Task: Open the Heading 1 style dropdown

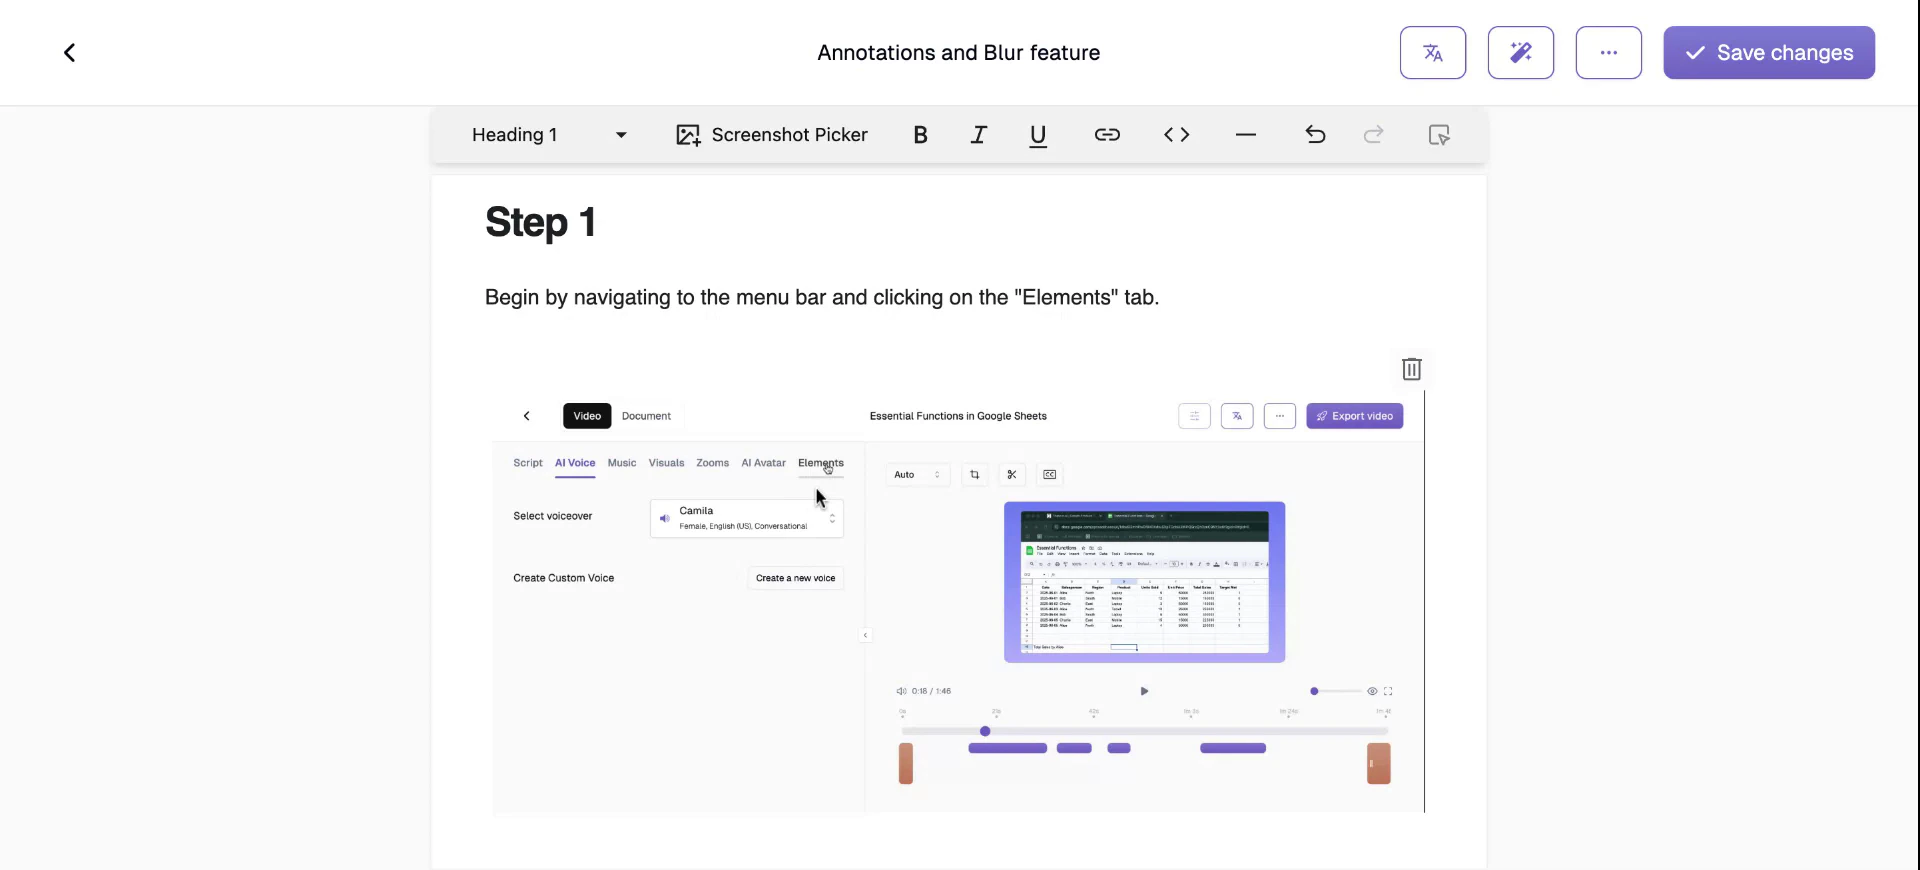Action: (x=549, y=135)
